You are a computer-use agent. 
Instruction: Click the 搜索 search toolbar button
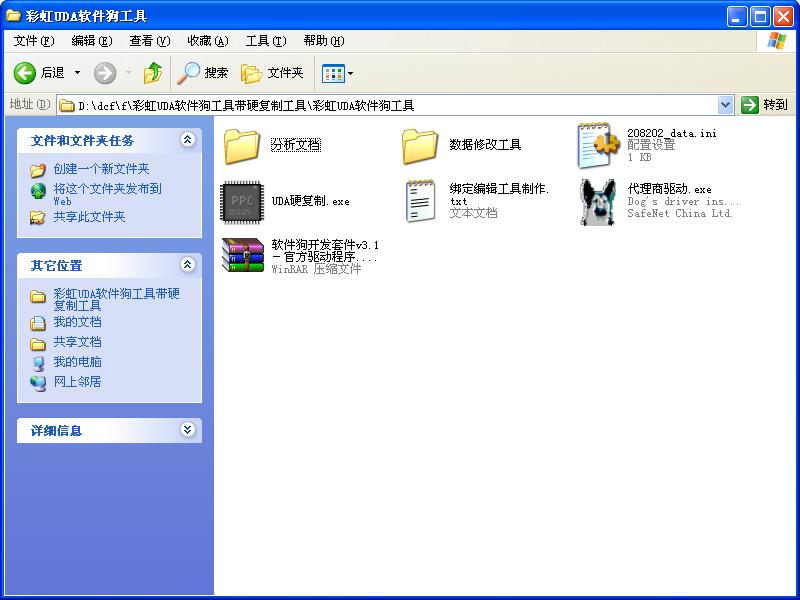(x=203, y=73)
